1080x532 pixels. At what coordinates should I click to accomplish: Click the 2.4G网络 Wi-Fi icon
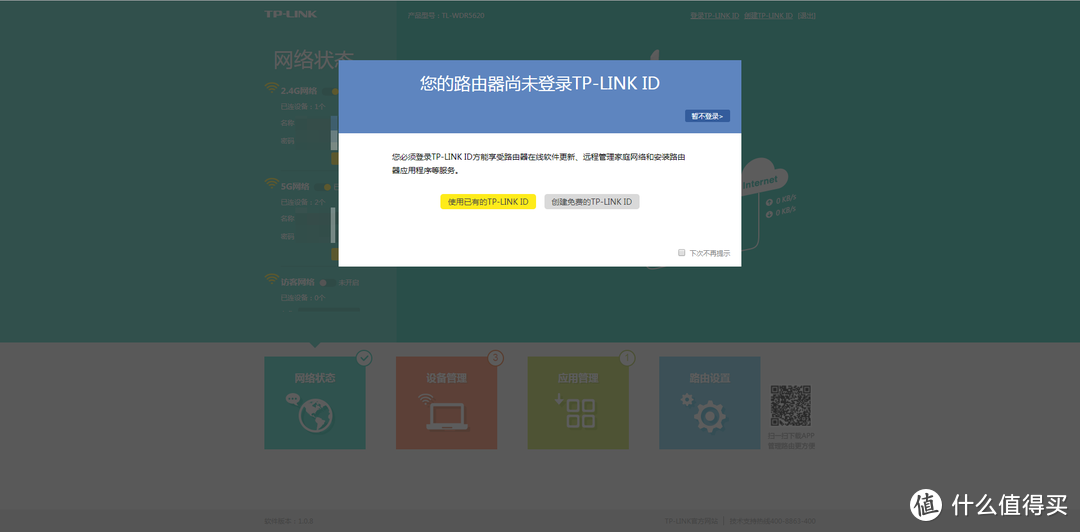(272, 89)
